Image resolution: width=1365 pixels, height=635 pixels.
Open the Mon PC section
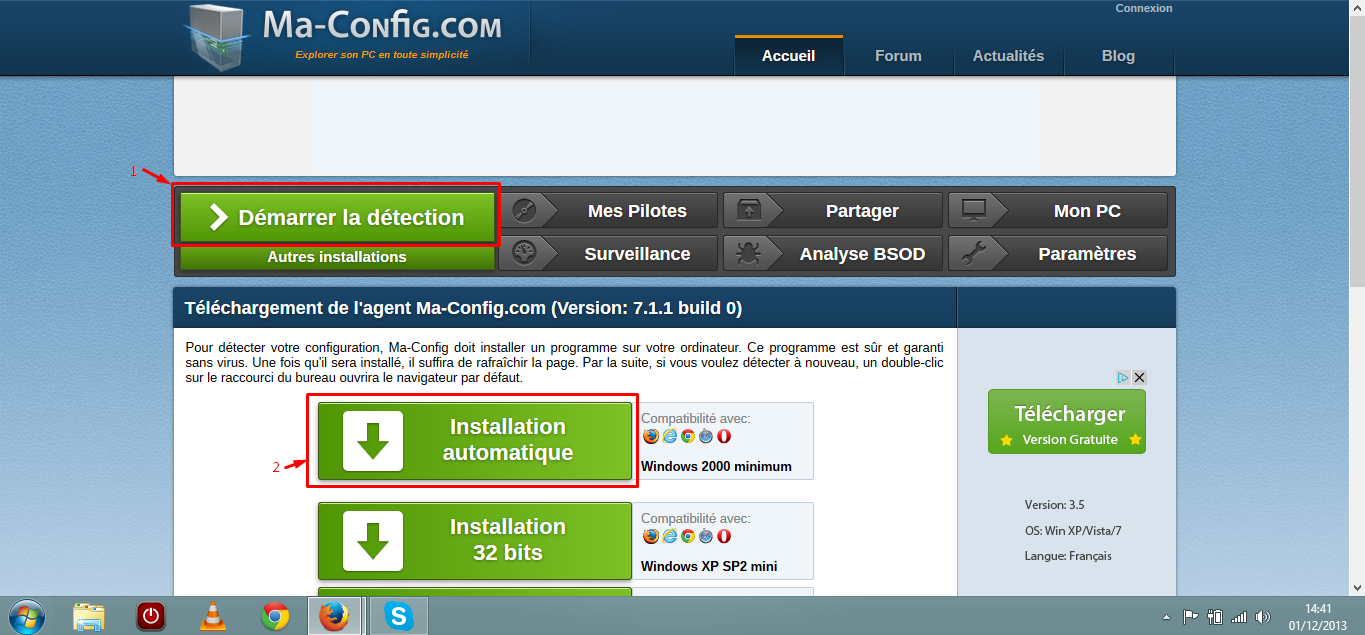(1058, 211)
